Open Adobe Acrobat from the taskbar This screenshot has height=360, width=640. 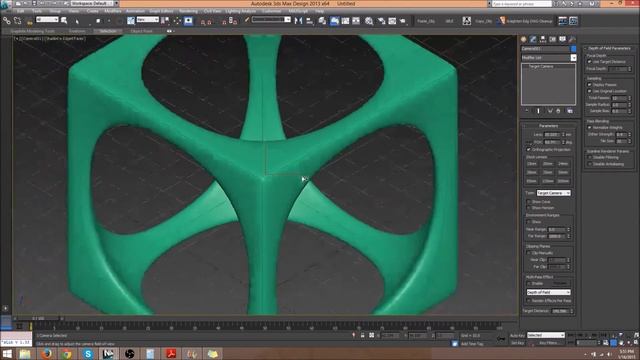coord(171,353)
